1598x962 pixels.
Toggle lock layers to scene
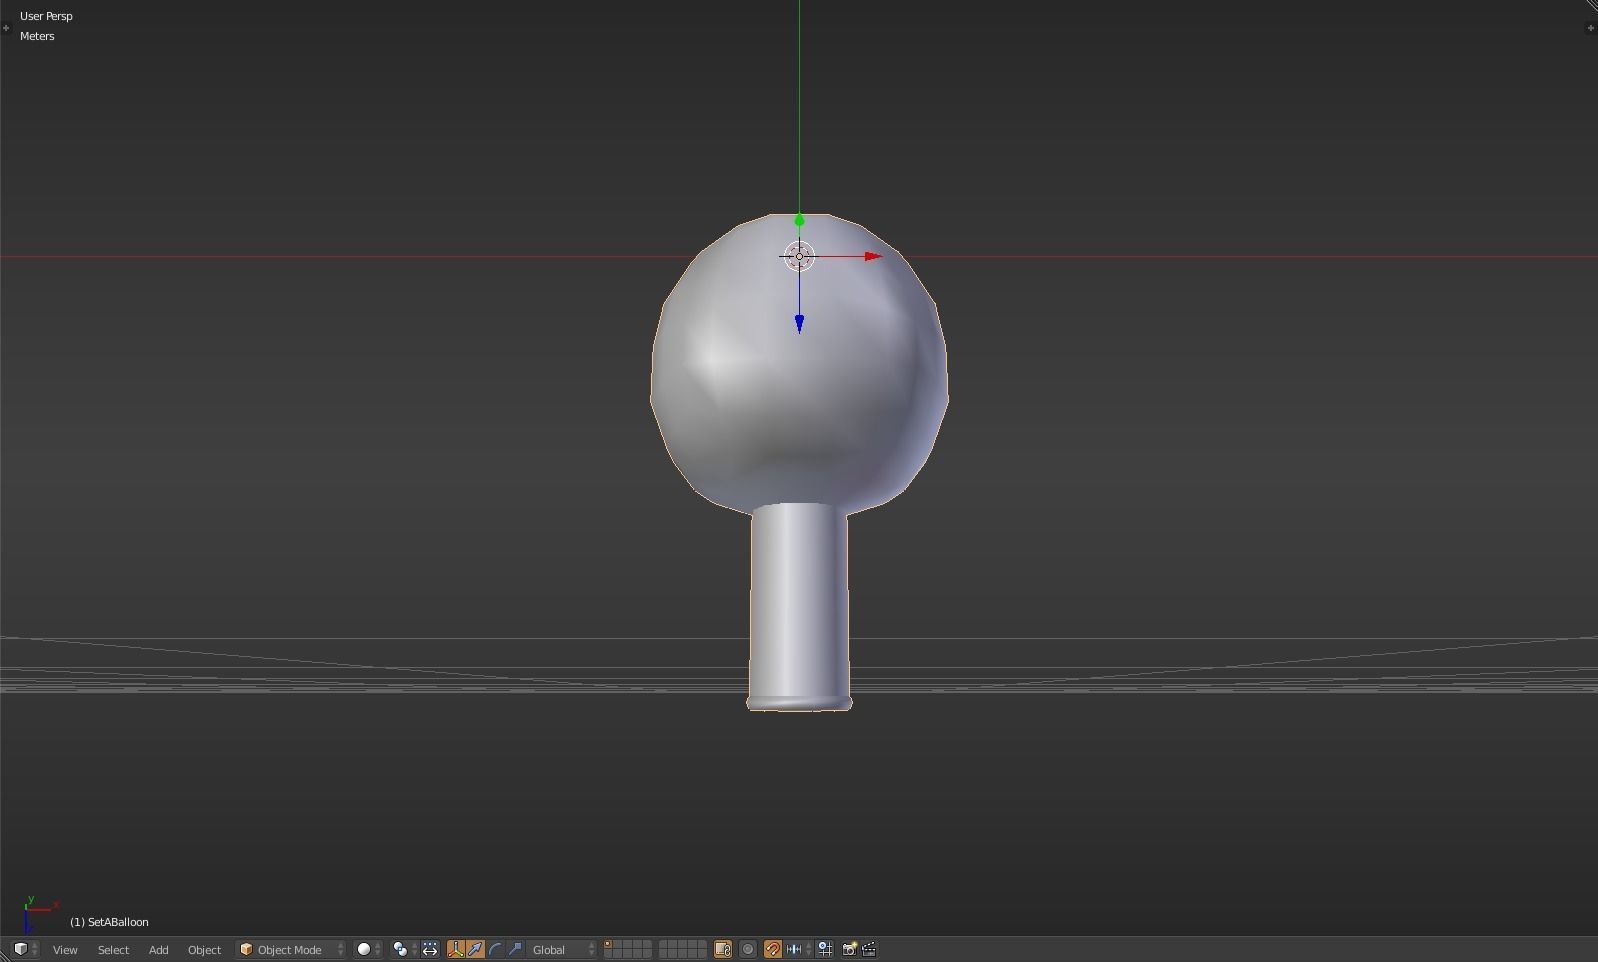(x=722, y=949)
